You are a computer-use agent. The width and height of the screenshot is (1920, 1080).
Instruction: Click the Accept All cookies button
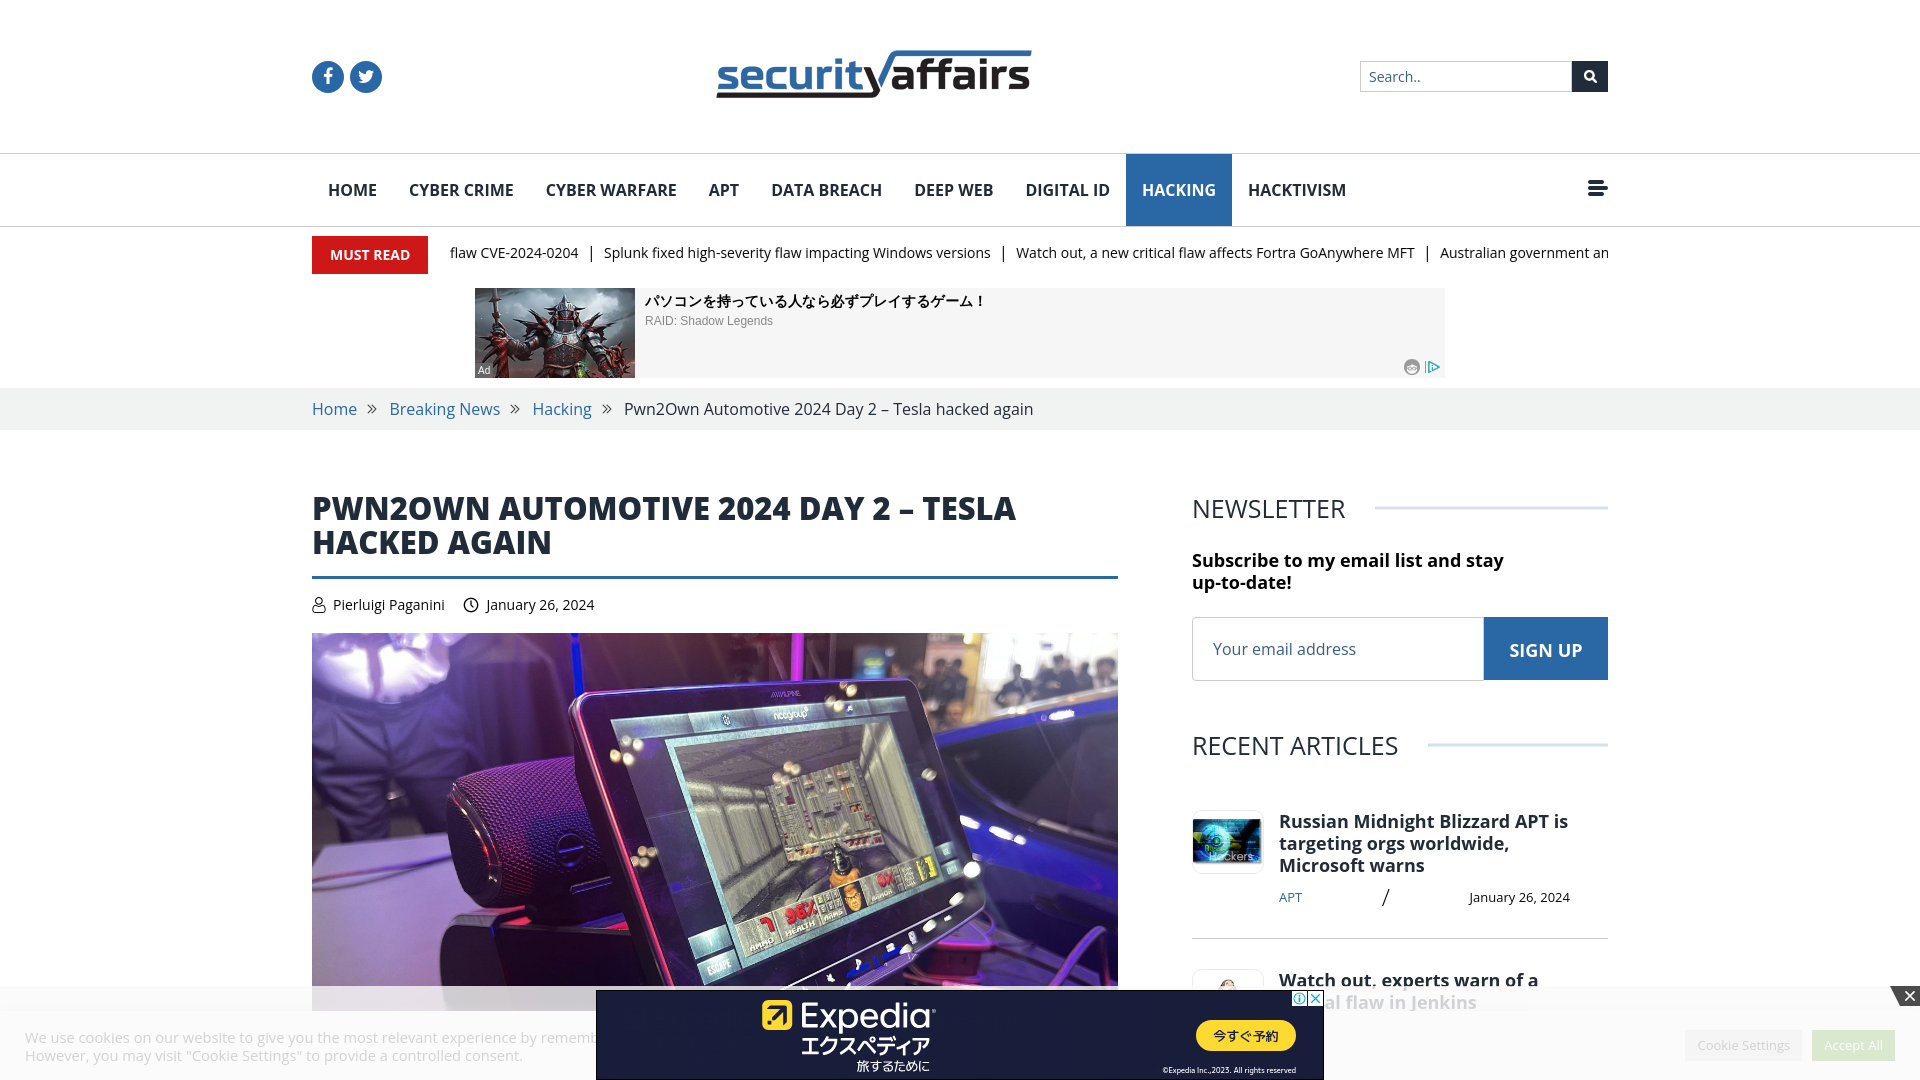tap(1853, 1044)
